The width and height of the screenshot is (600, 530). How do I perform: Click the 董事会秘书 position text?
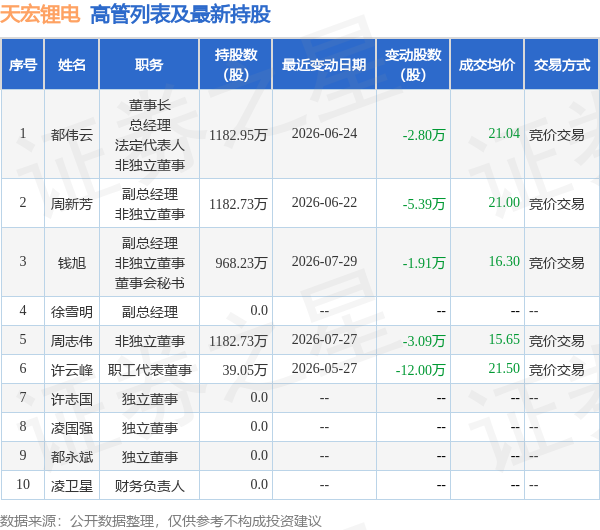pos(150,283)
